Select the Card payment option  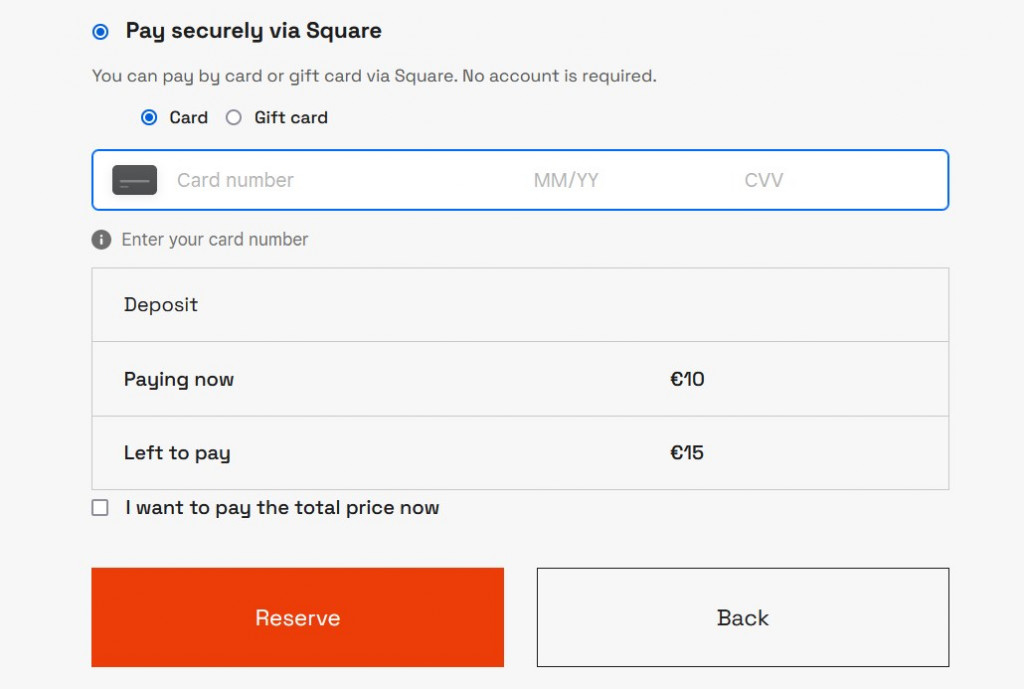point(148,117)
